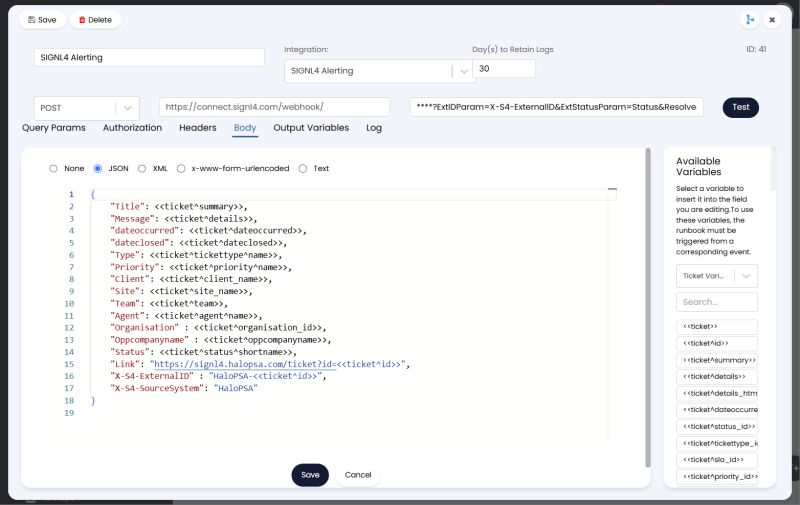Click the dark Save button at bottom
The image size is (800, 505).
[x=310, y=475]
